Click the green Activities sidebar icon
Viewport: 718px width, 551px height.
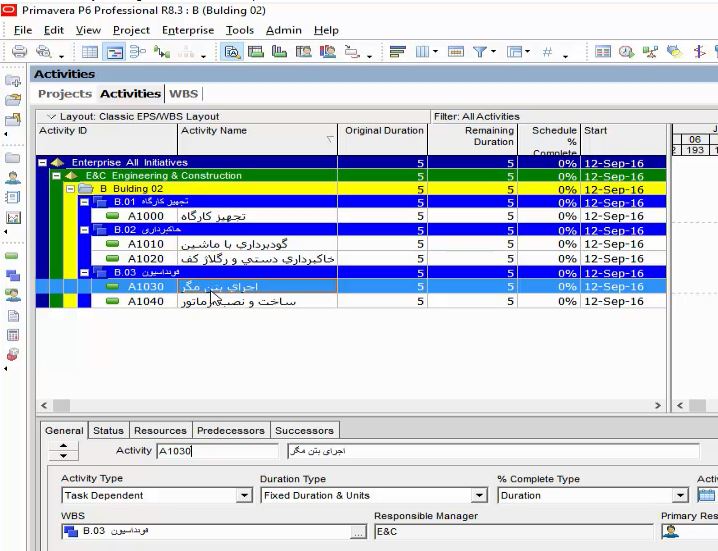coord(12,256)
